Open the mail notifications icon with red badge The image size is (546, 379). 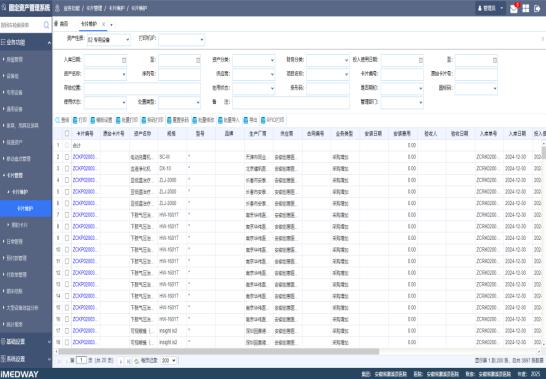[514, 8]
